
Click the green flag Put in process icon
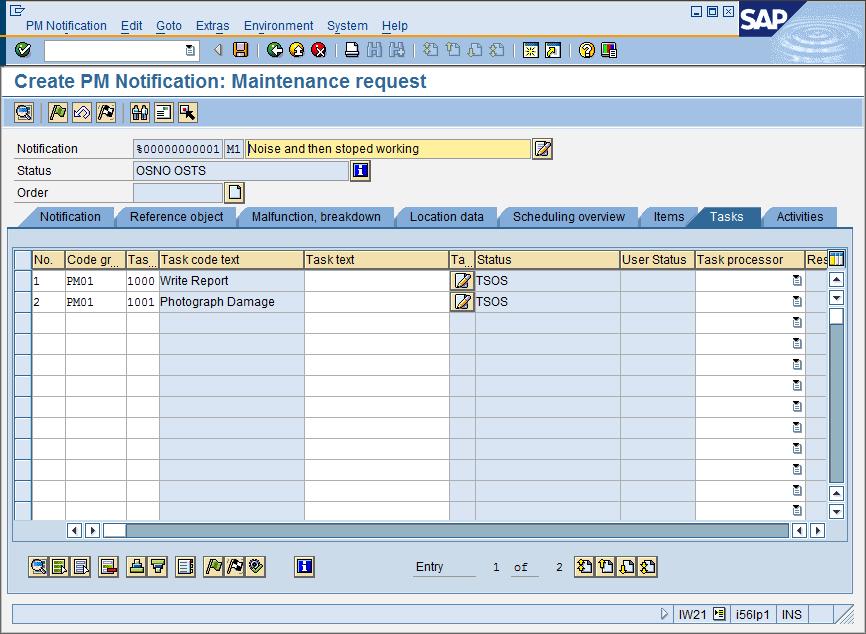tap(57, 113)
